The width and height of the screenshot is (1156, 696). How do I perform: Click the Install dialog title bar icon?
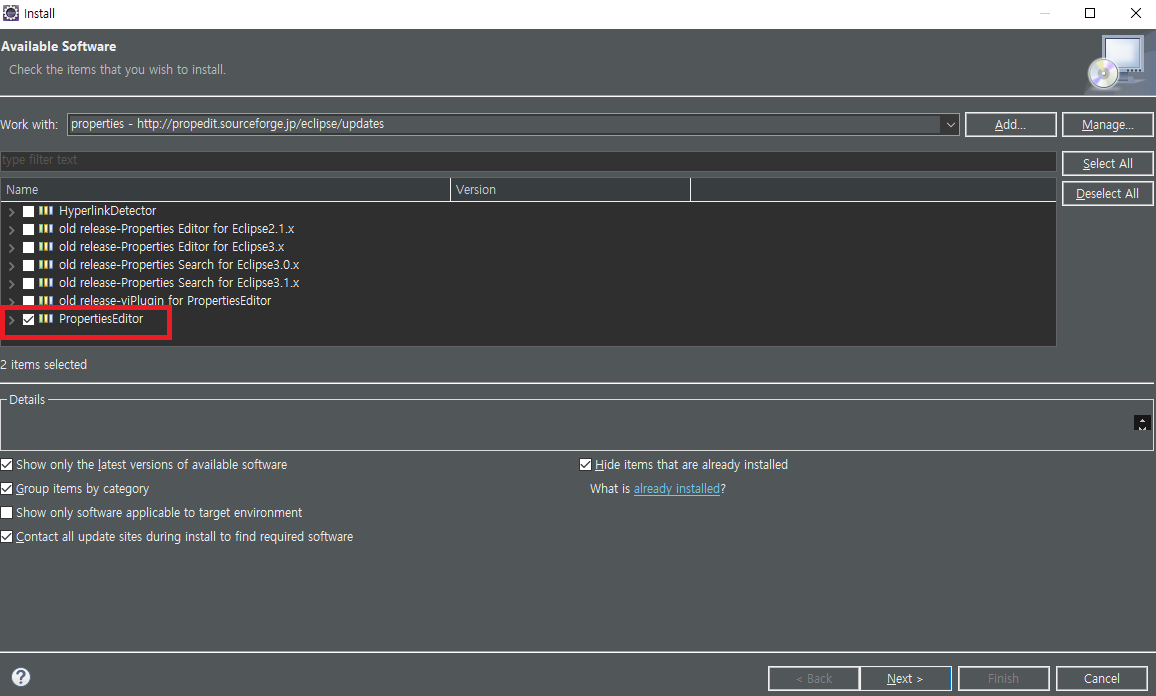(x=11, y=13)
